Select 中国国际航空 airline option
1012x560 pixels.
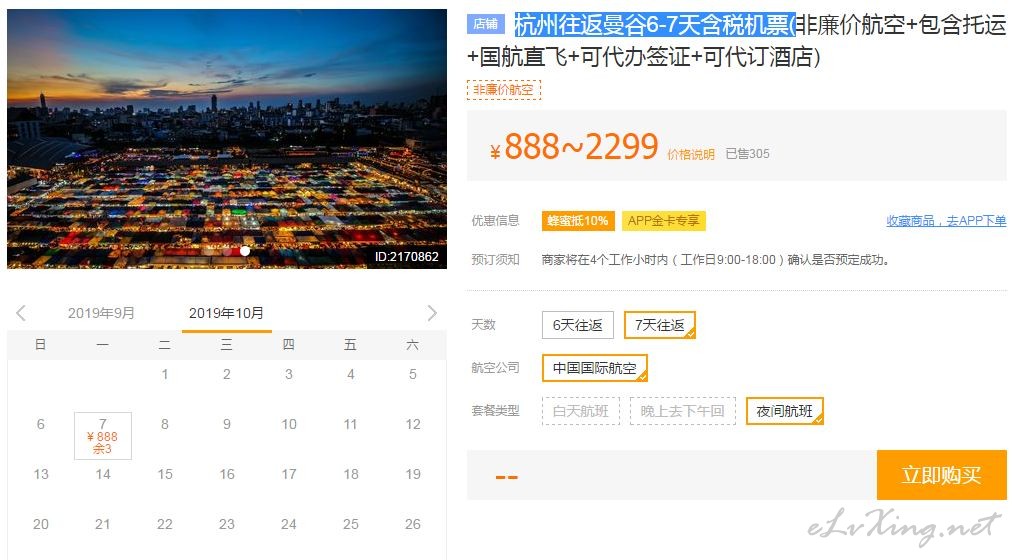pos(594,368)
